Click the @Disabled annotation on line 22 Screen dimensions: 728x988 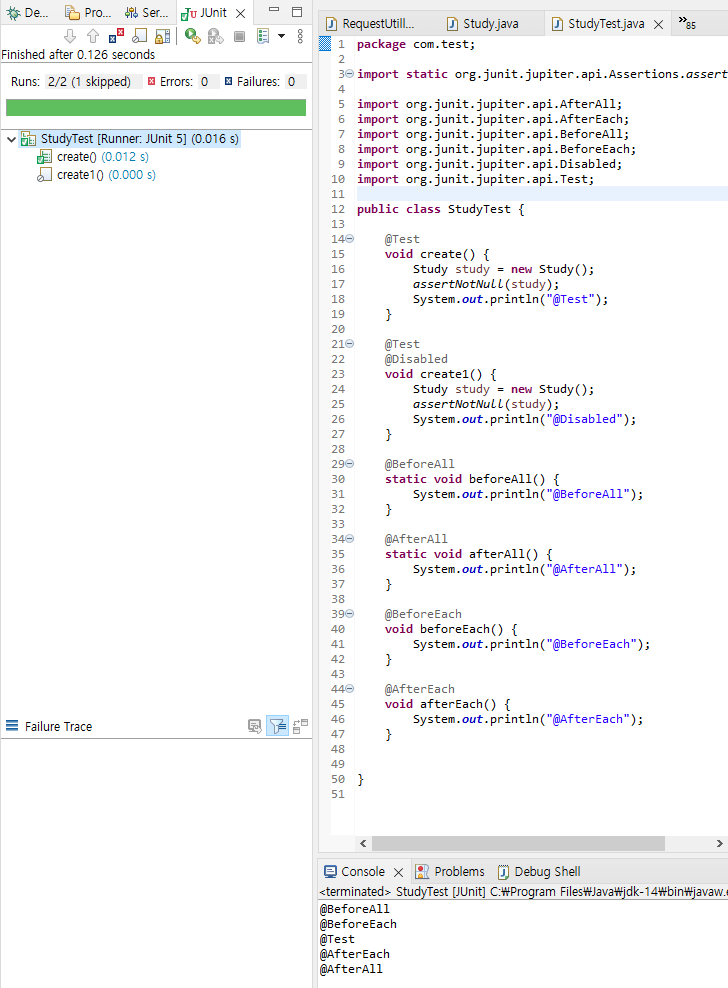[416, 359]
